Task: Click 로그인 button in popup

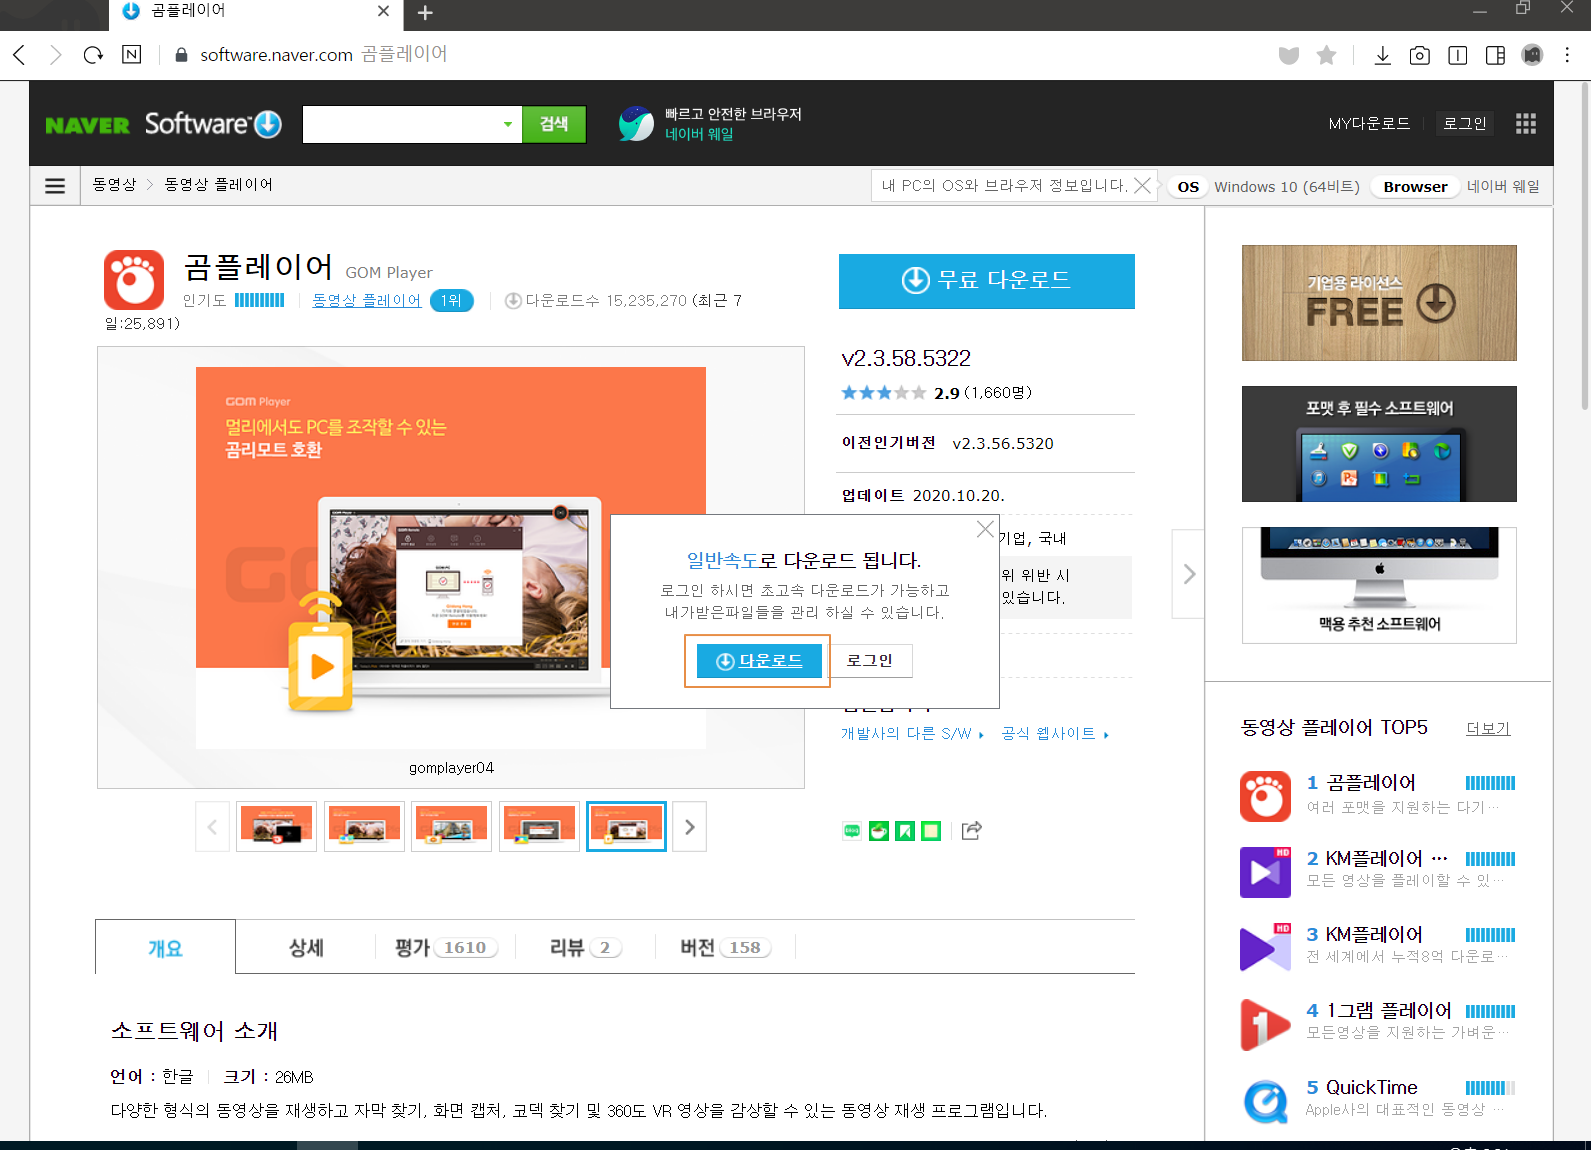Action: [x=870, y=661]
